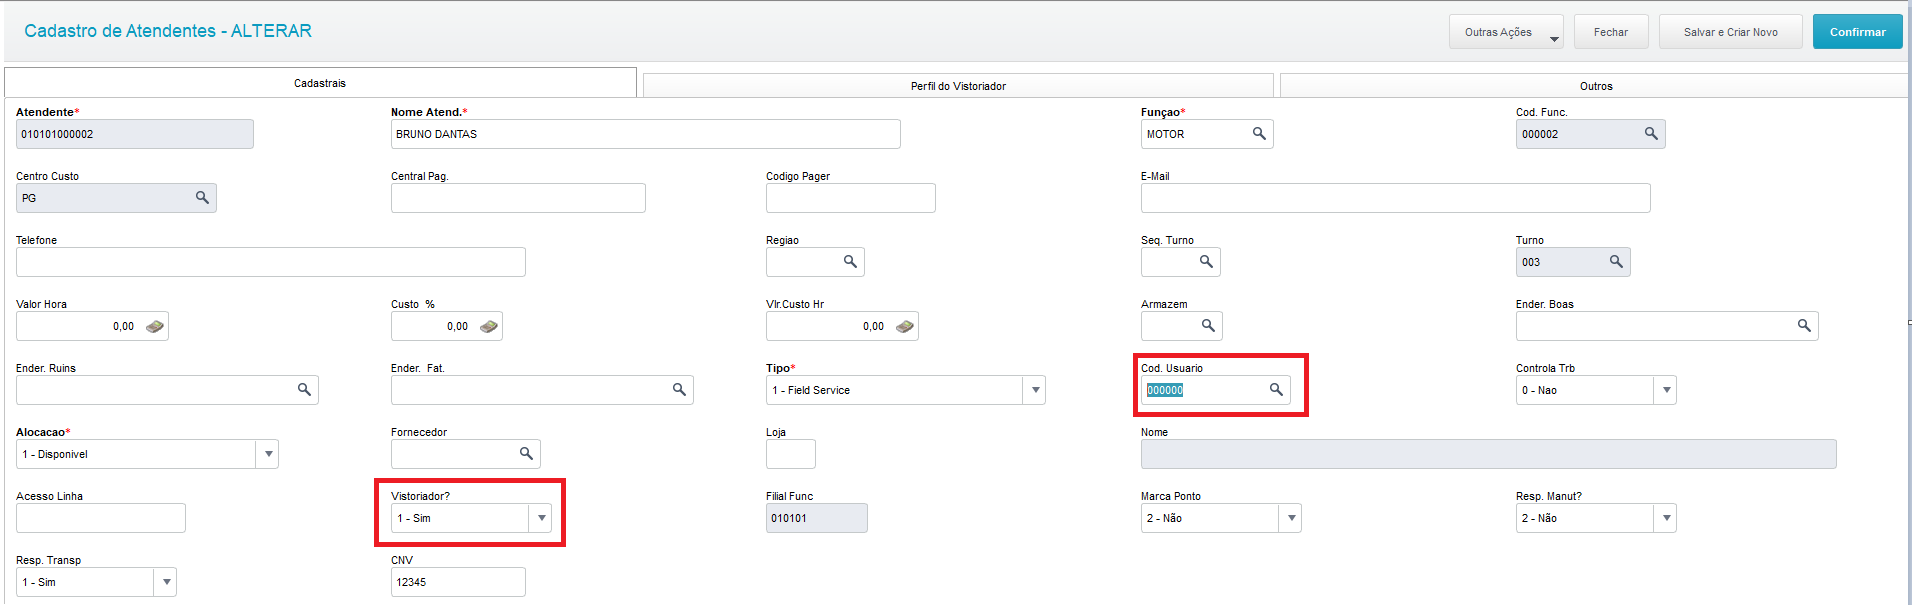Expand Alocacao dropdown Disponivel

click(x=268, y=454)
